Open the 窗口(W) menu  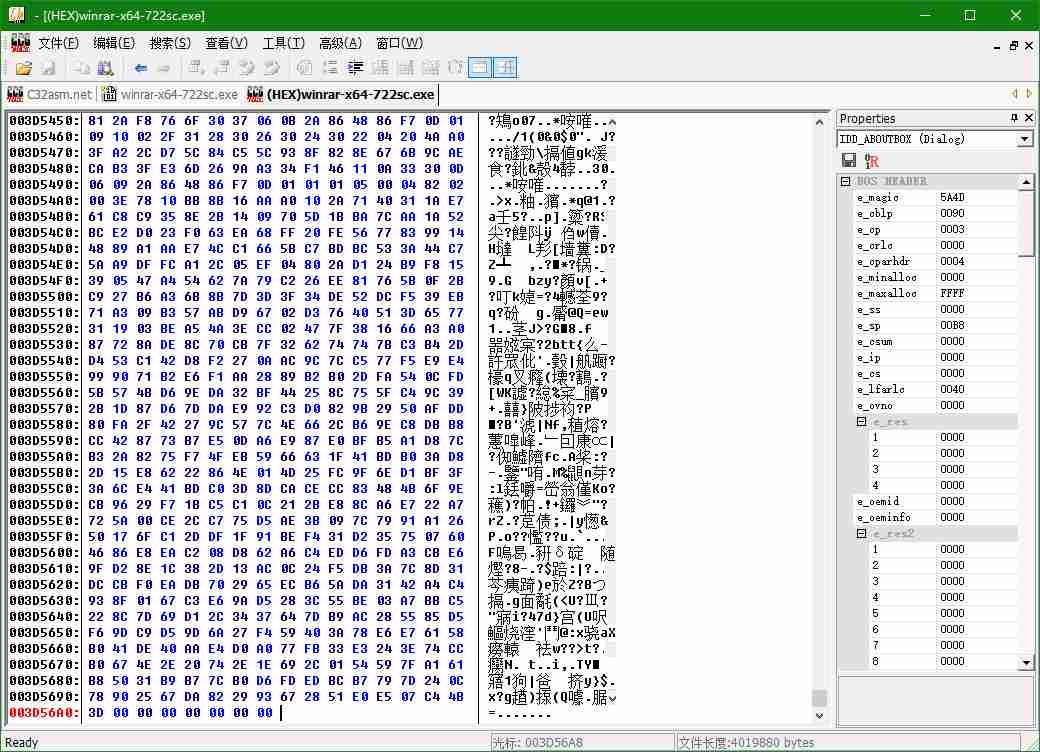(x=399, y=44)
